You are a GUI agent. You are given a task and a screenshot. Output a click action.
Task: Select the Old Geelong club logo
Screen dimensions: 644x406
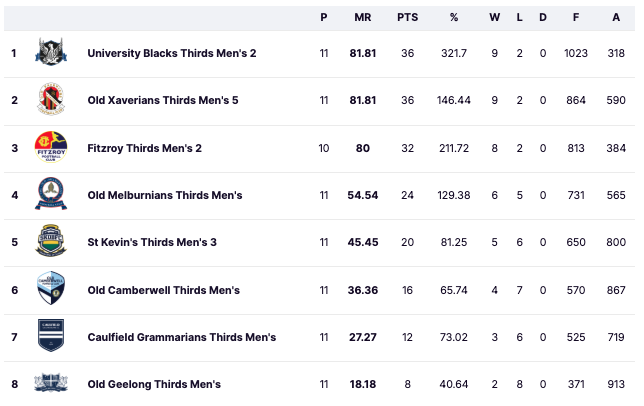pos(51,383)
